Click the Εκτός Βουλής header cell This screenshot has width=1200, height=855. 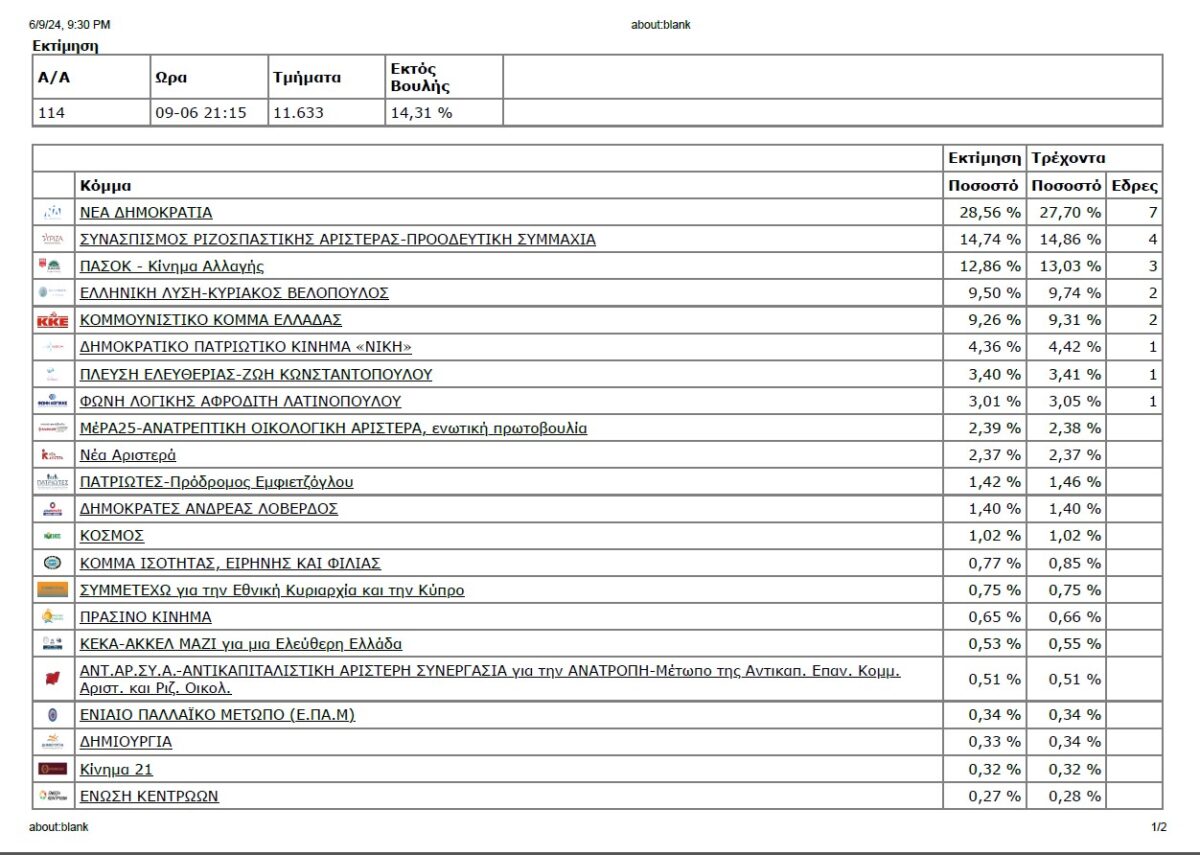click(444, 77)
